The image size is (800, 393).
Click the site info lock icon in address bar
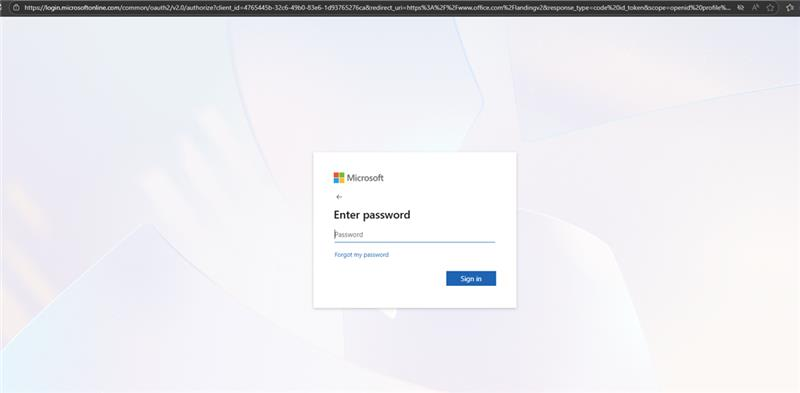[x=15, y=8]
